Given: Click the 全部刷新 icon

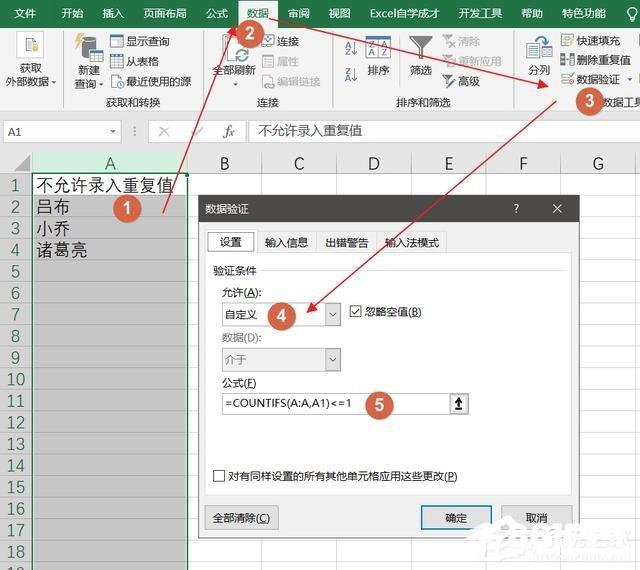Looking at the screenshot, I should 234,49.
